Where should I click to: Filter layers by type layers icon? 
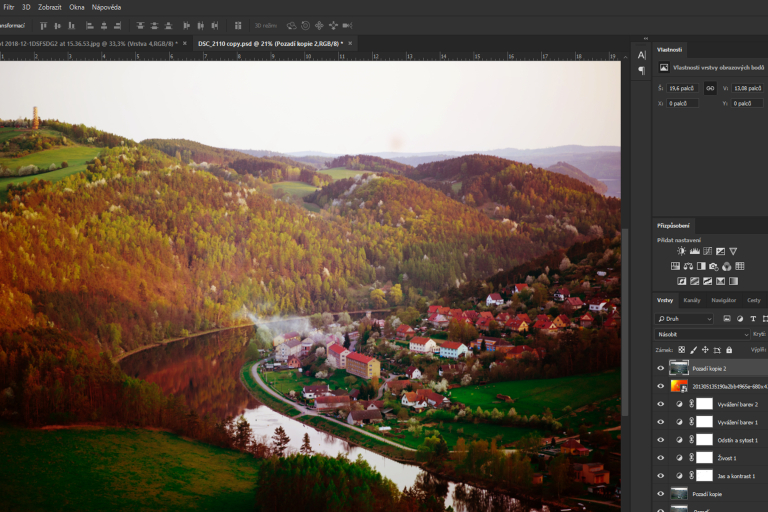[x=750, y=319]
